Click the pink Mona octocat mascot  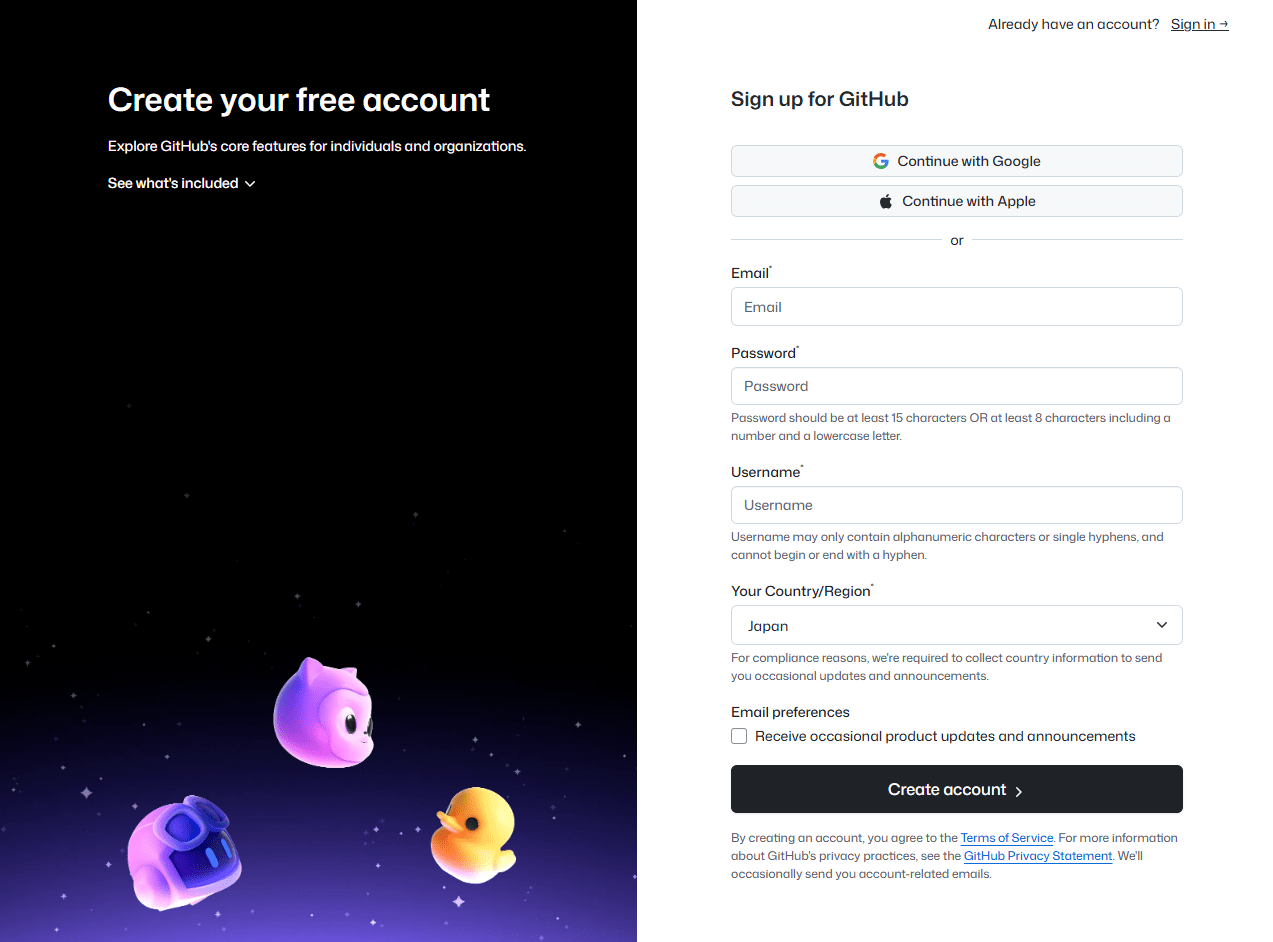point(322,712)
